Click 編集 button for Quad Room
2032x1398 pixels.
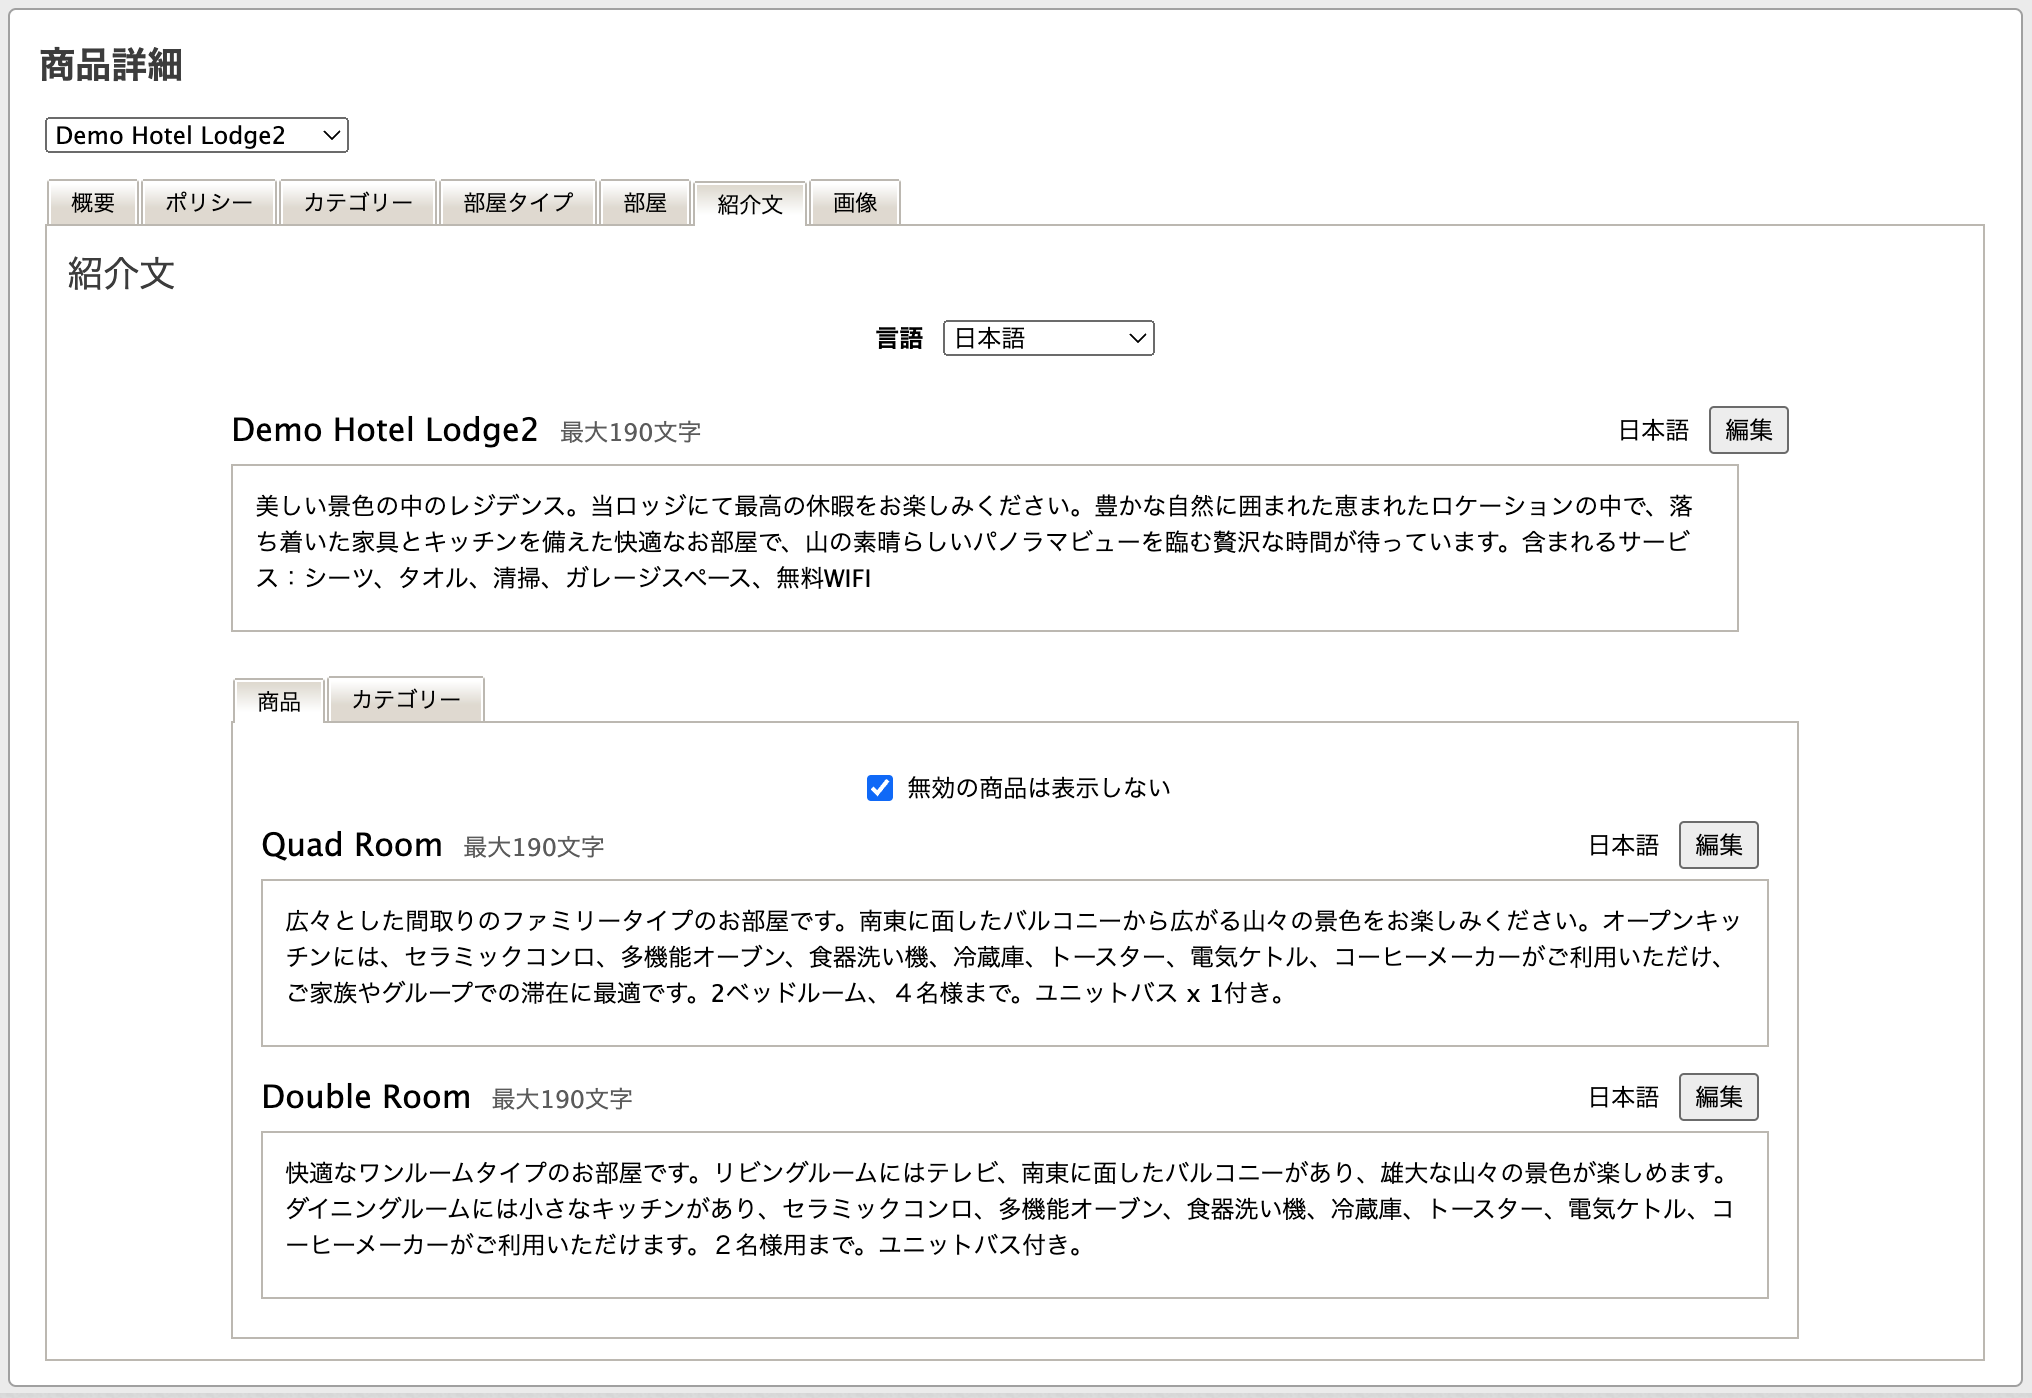(x=1718, y=845)
